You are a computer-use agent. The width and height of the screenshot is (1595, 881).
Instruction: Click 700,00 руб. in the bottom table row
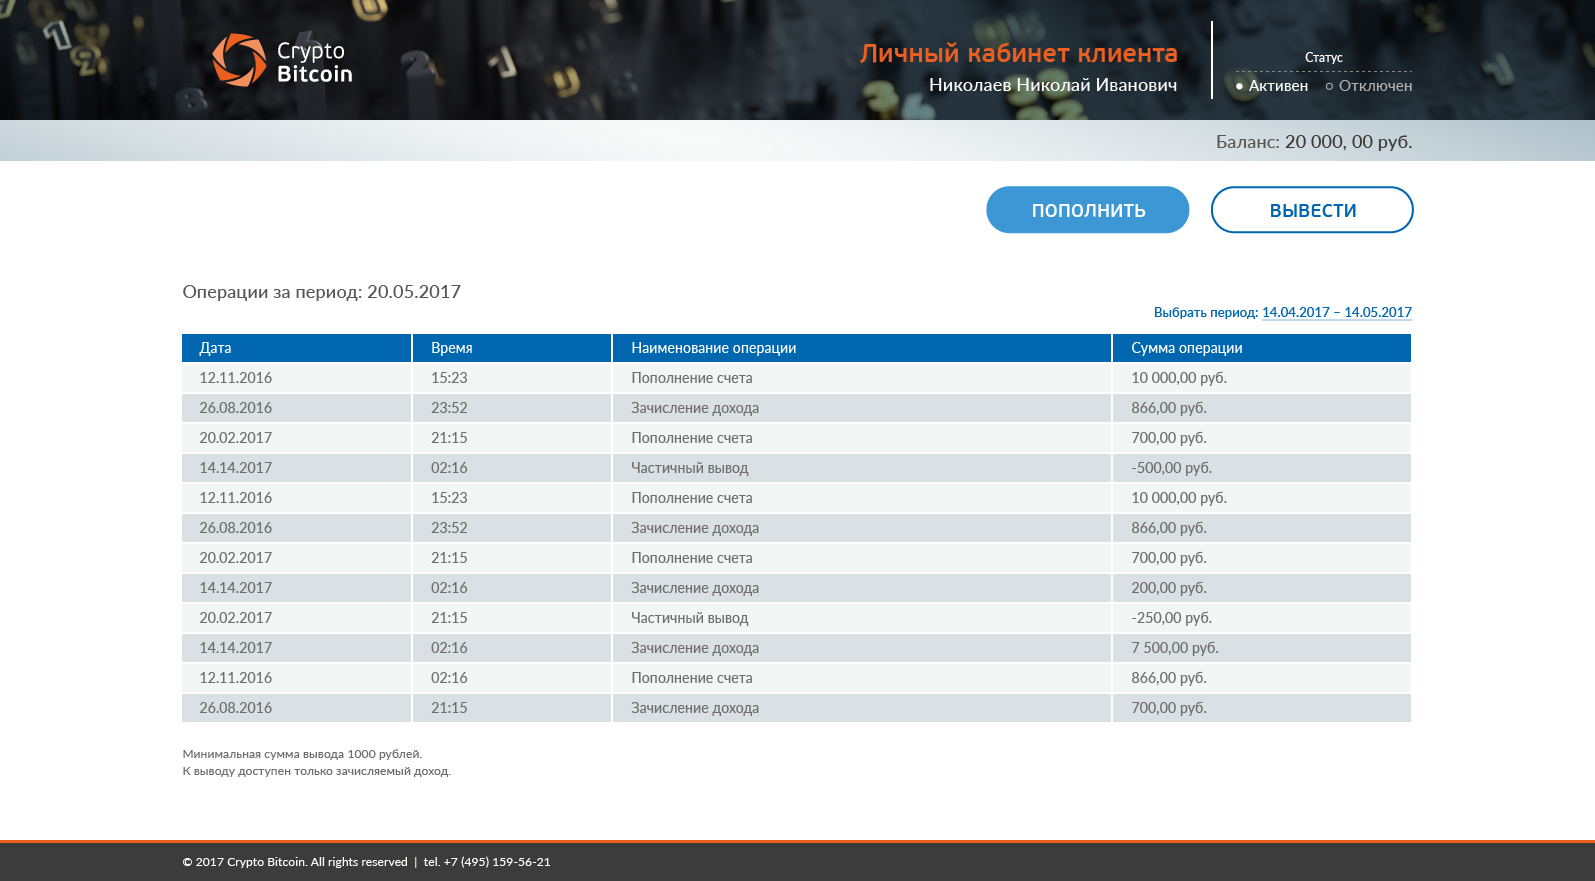(x=1169, y=708)
